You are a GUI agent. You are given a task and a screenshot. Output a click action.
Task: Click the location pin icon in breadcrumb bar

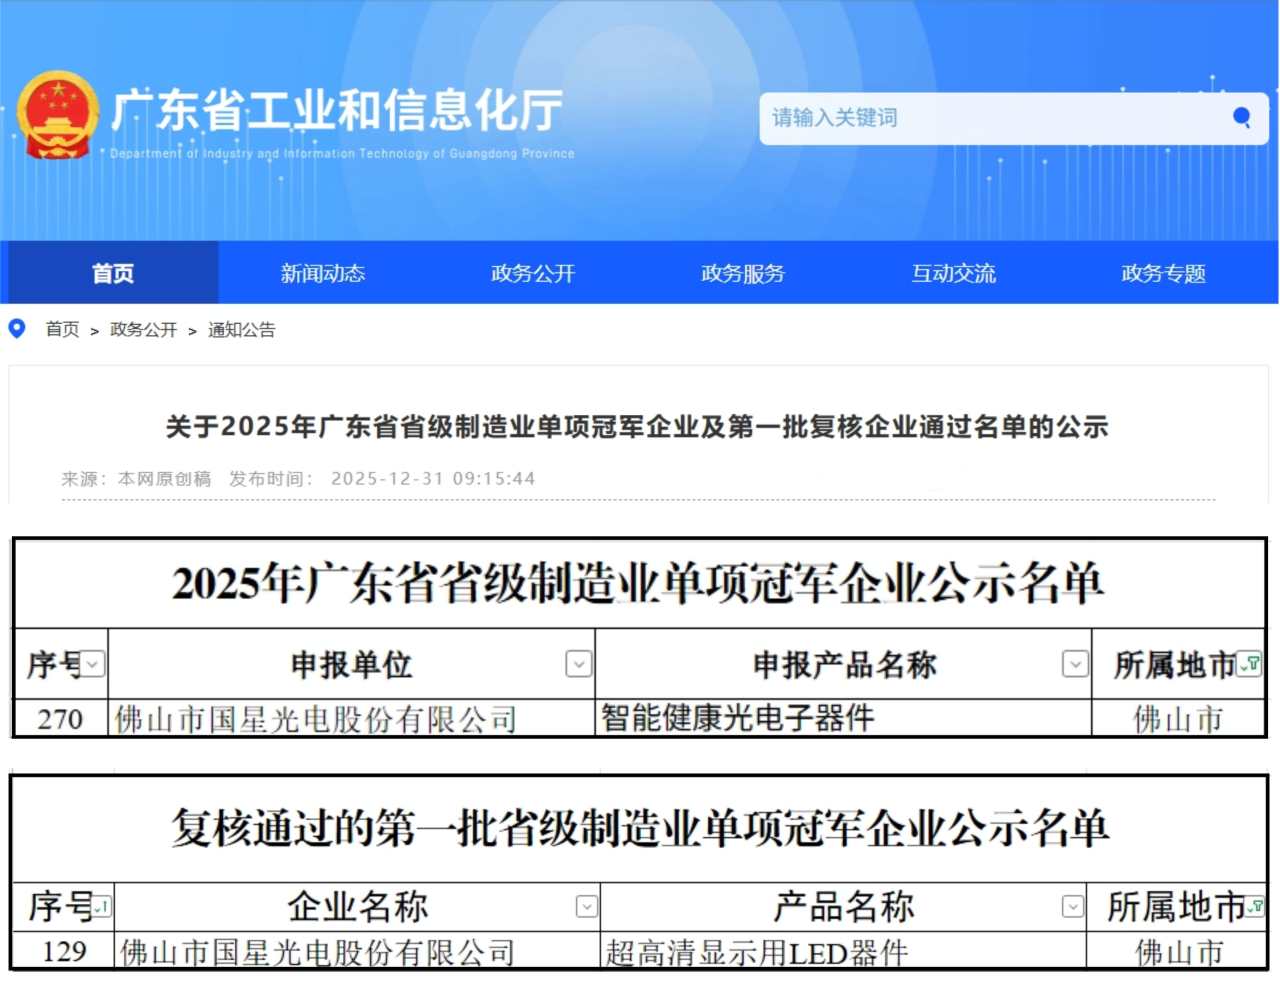[x=16, y=329]
